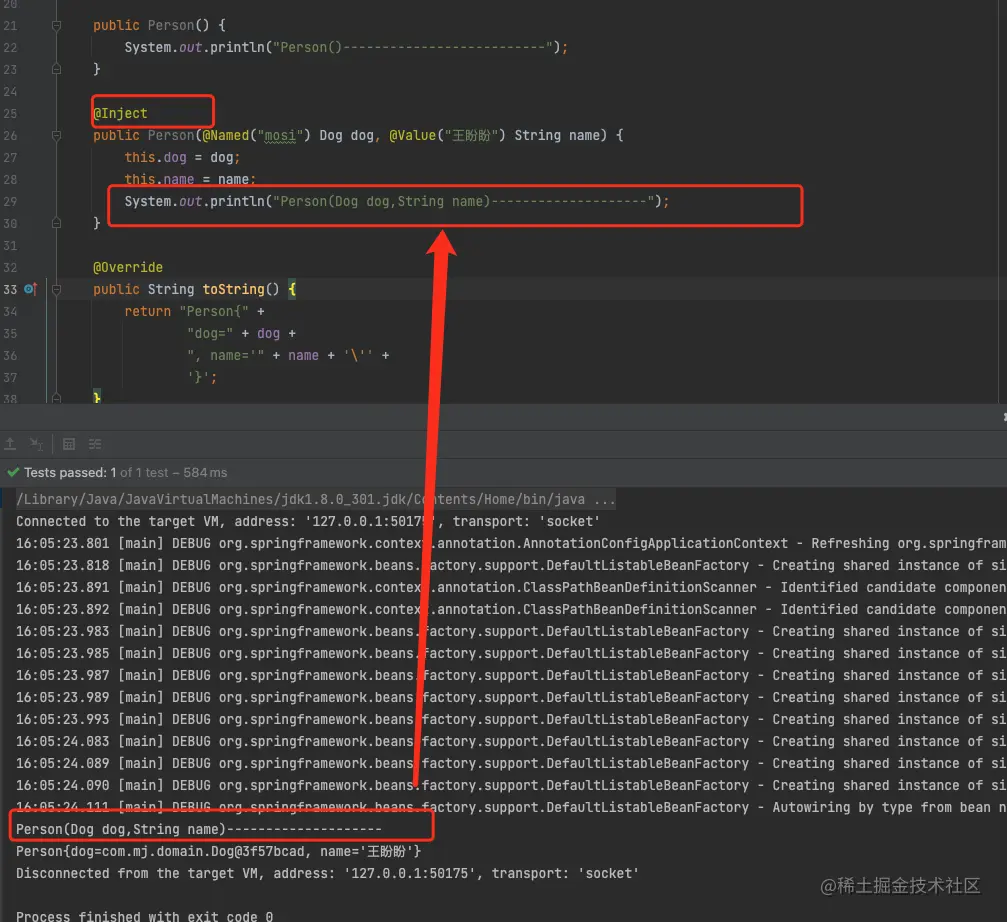Click the fold end marker at line 23
1007x922 pixels.
pyautogui.click(x=57, y=69)
